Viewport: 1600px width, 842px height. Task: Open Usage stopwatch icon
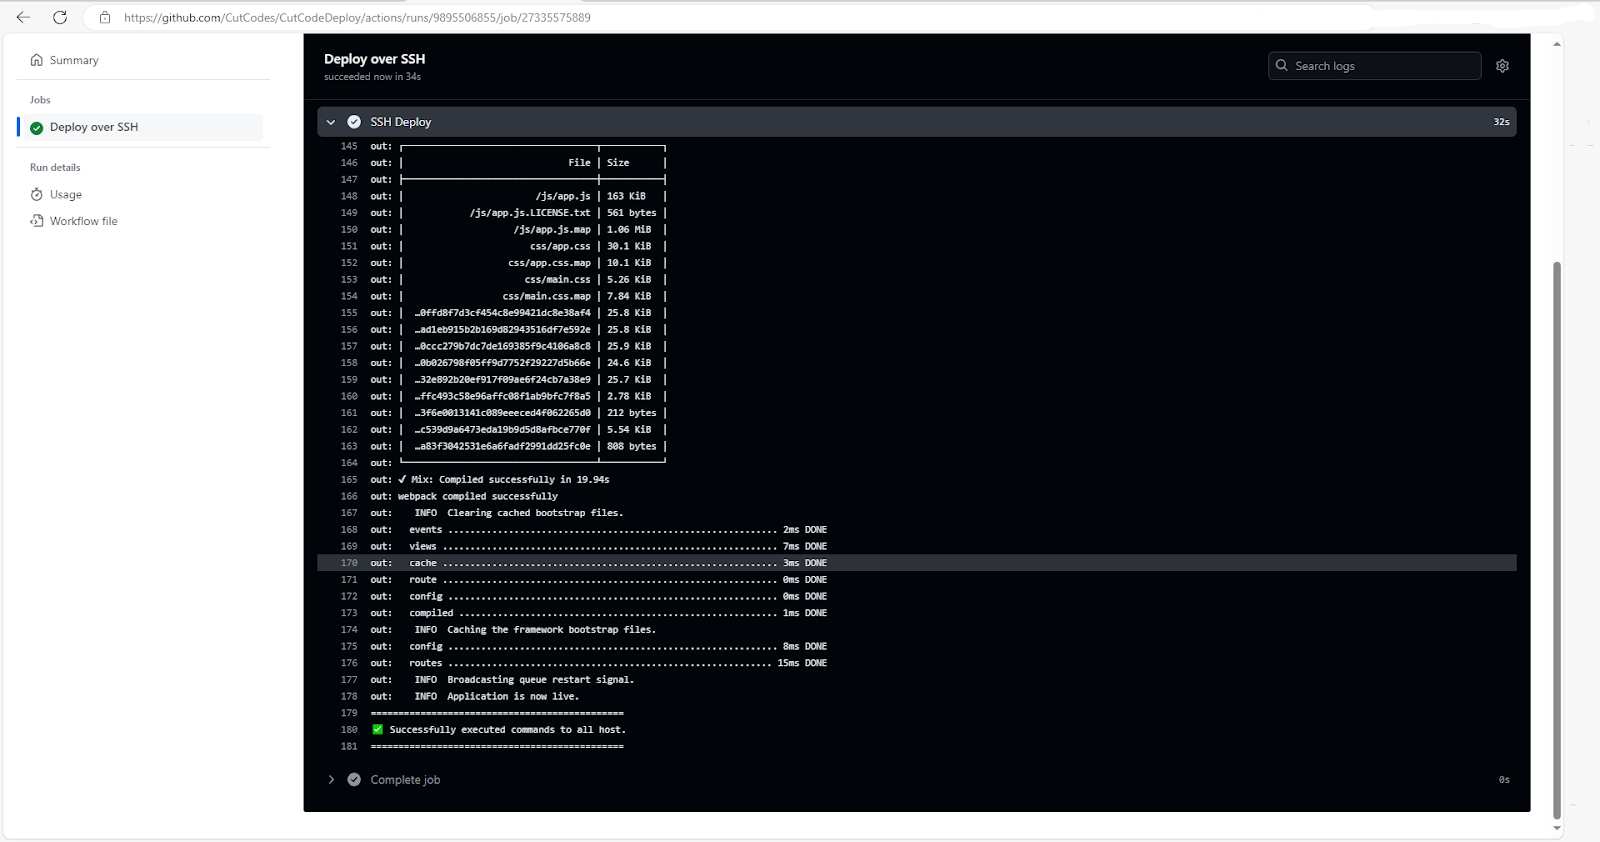tap(37, 195)
